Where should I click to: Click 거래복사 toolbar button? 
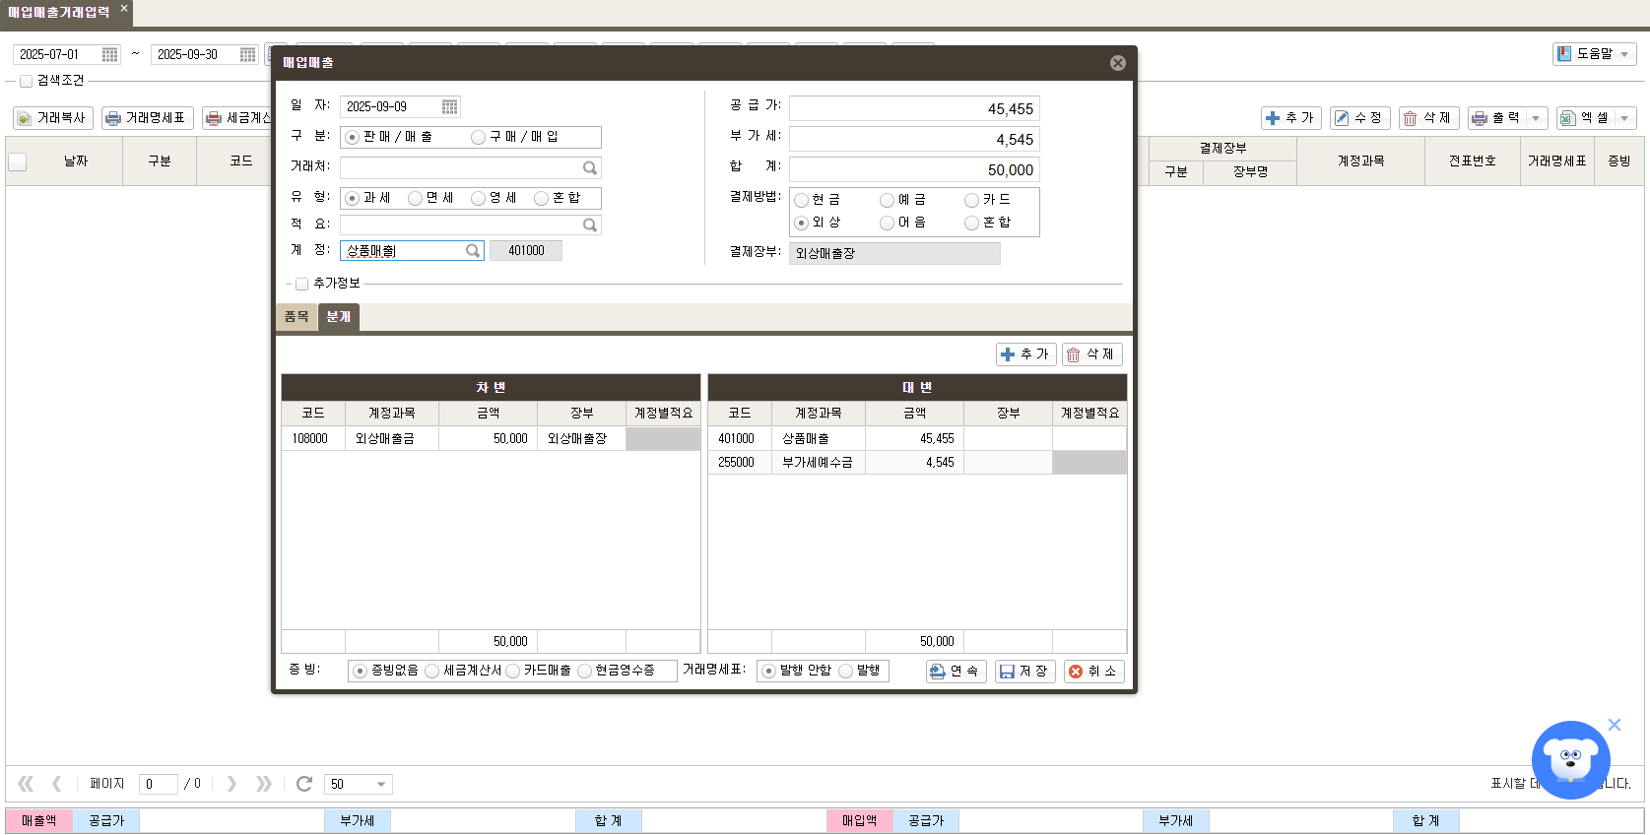(53, 118)
